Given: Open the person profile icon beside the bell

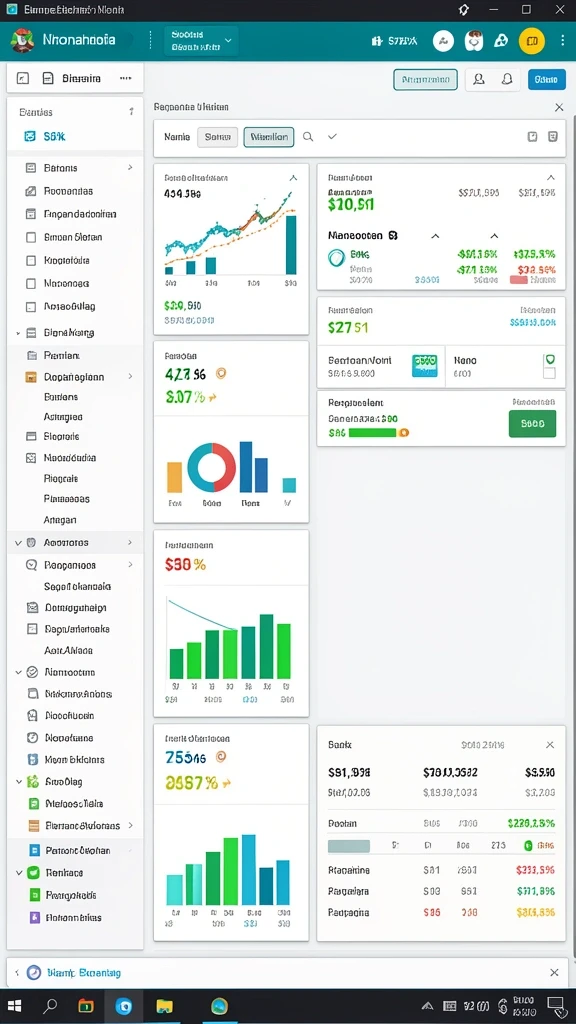Looking at the screenshot, I should pos(479,79).
